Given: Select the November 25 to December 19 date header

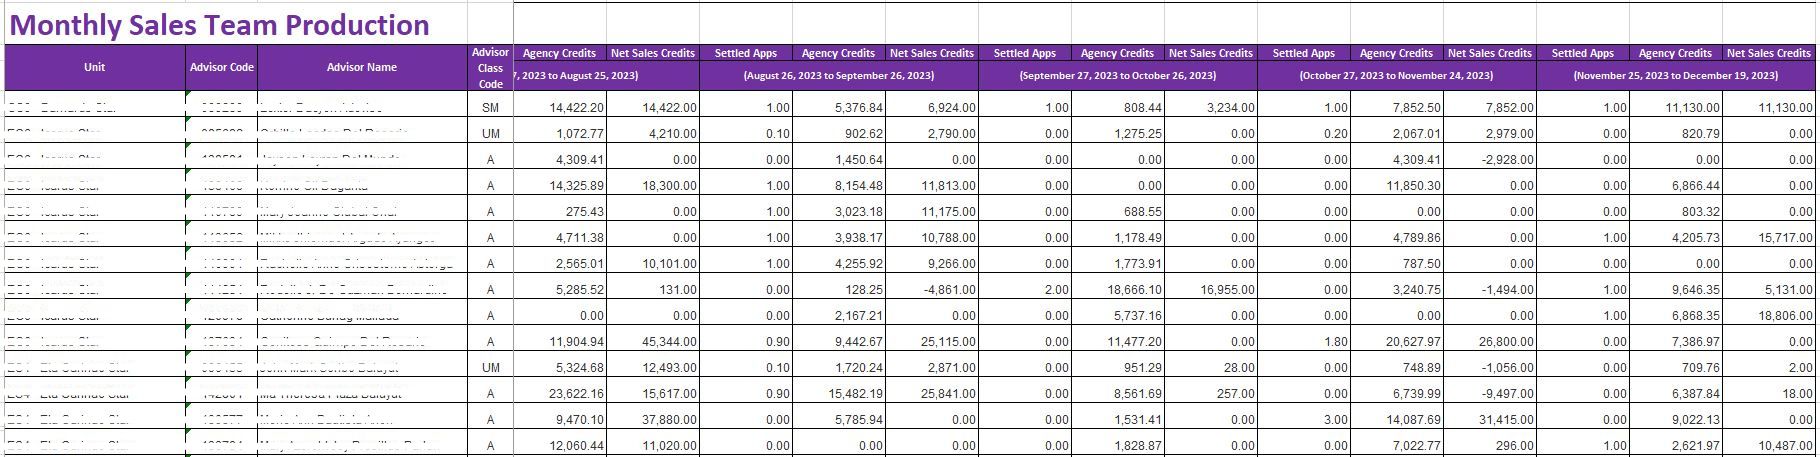Looking at the screenshot, I should click(1675, 76).
